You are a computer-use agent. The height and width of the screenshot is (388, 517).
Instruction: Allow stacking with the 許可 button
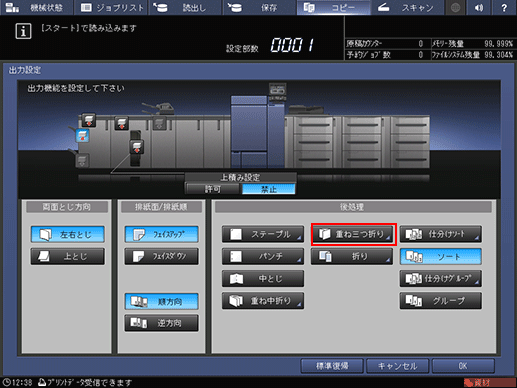pyautogui.click(x=213, y=189)
